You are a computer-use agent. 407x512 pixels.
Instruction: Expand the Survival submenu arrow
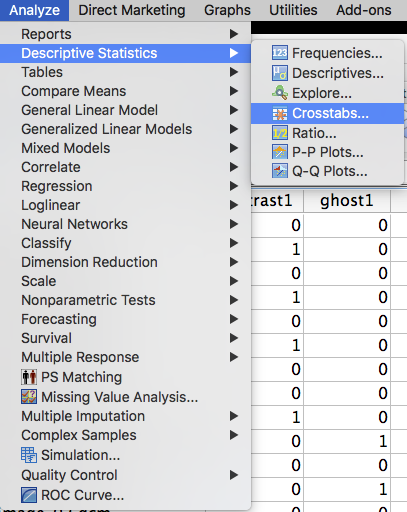pyautogui.click(x=234, y=338)
